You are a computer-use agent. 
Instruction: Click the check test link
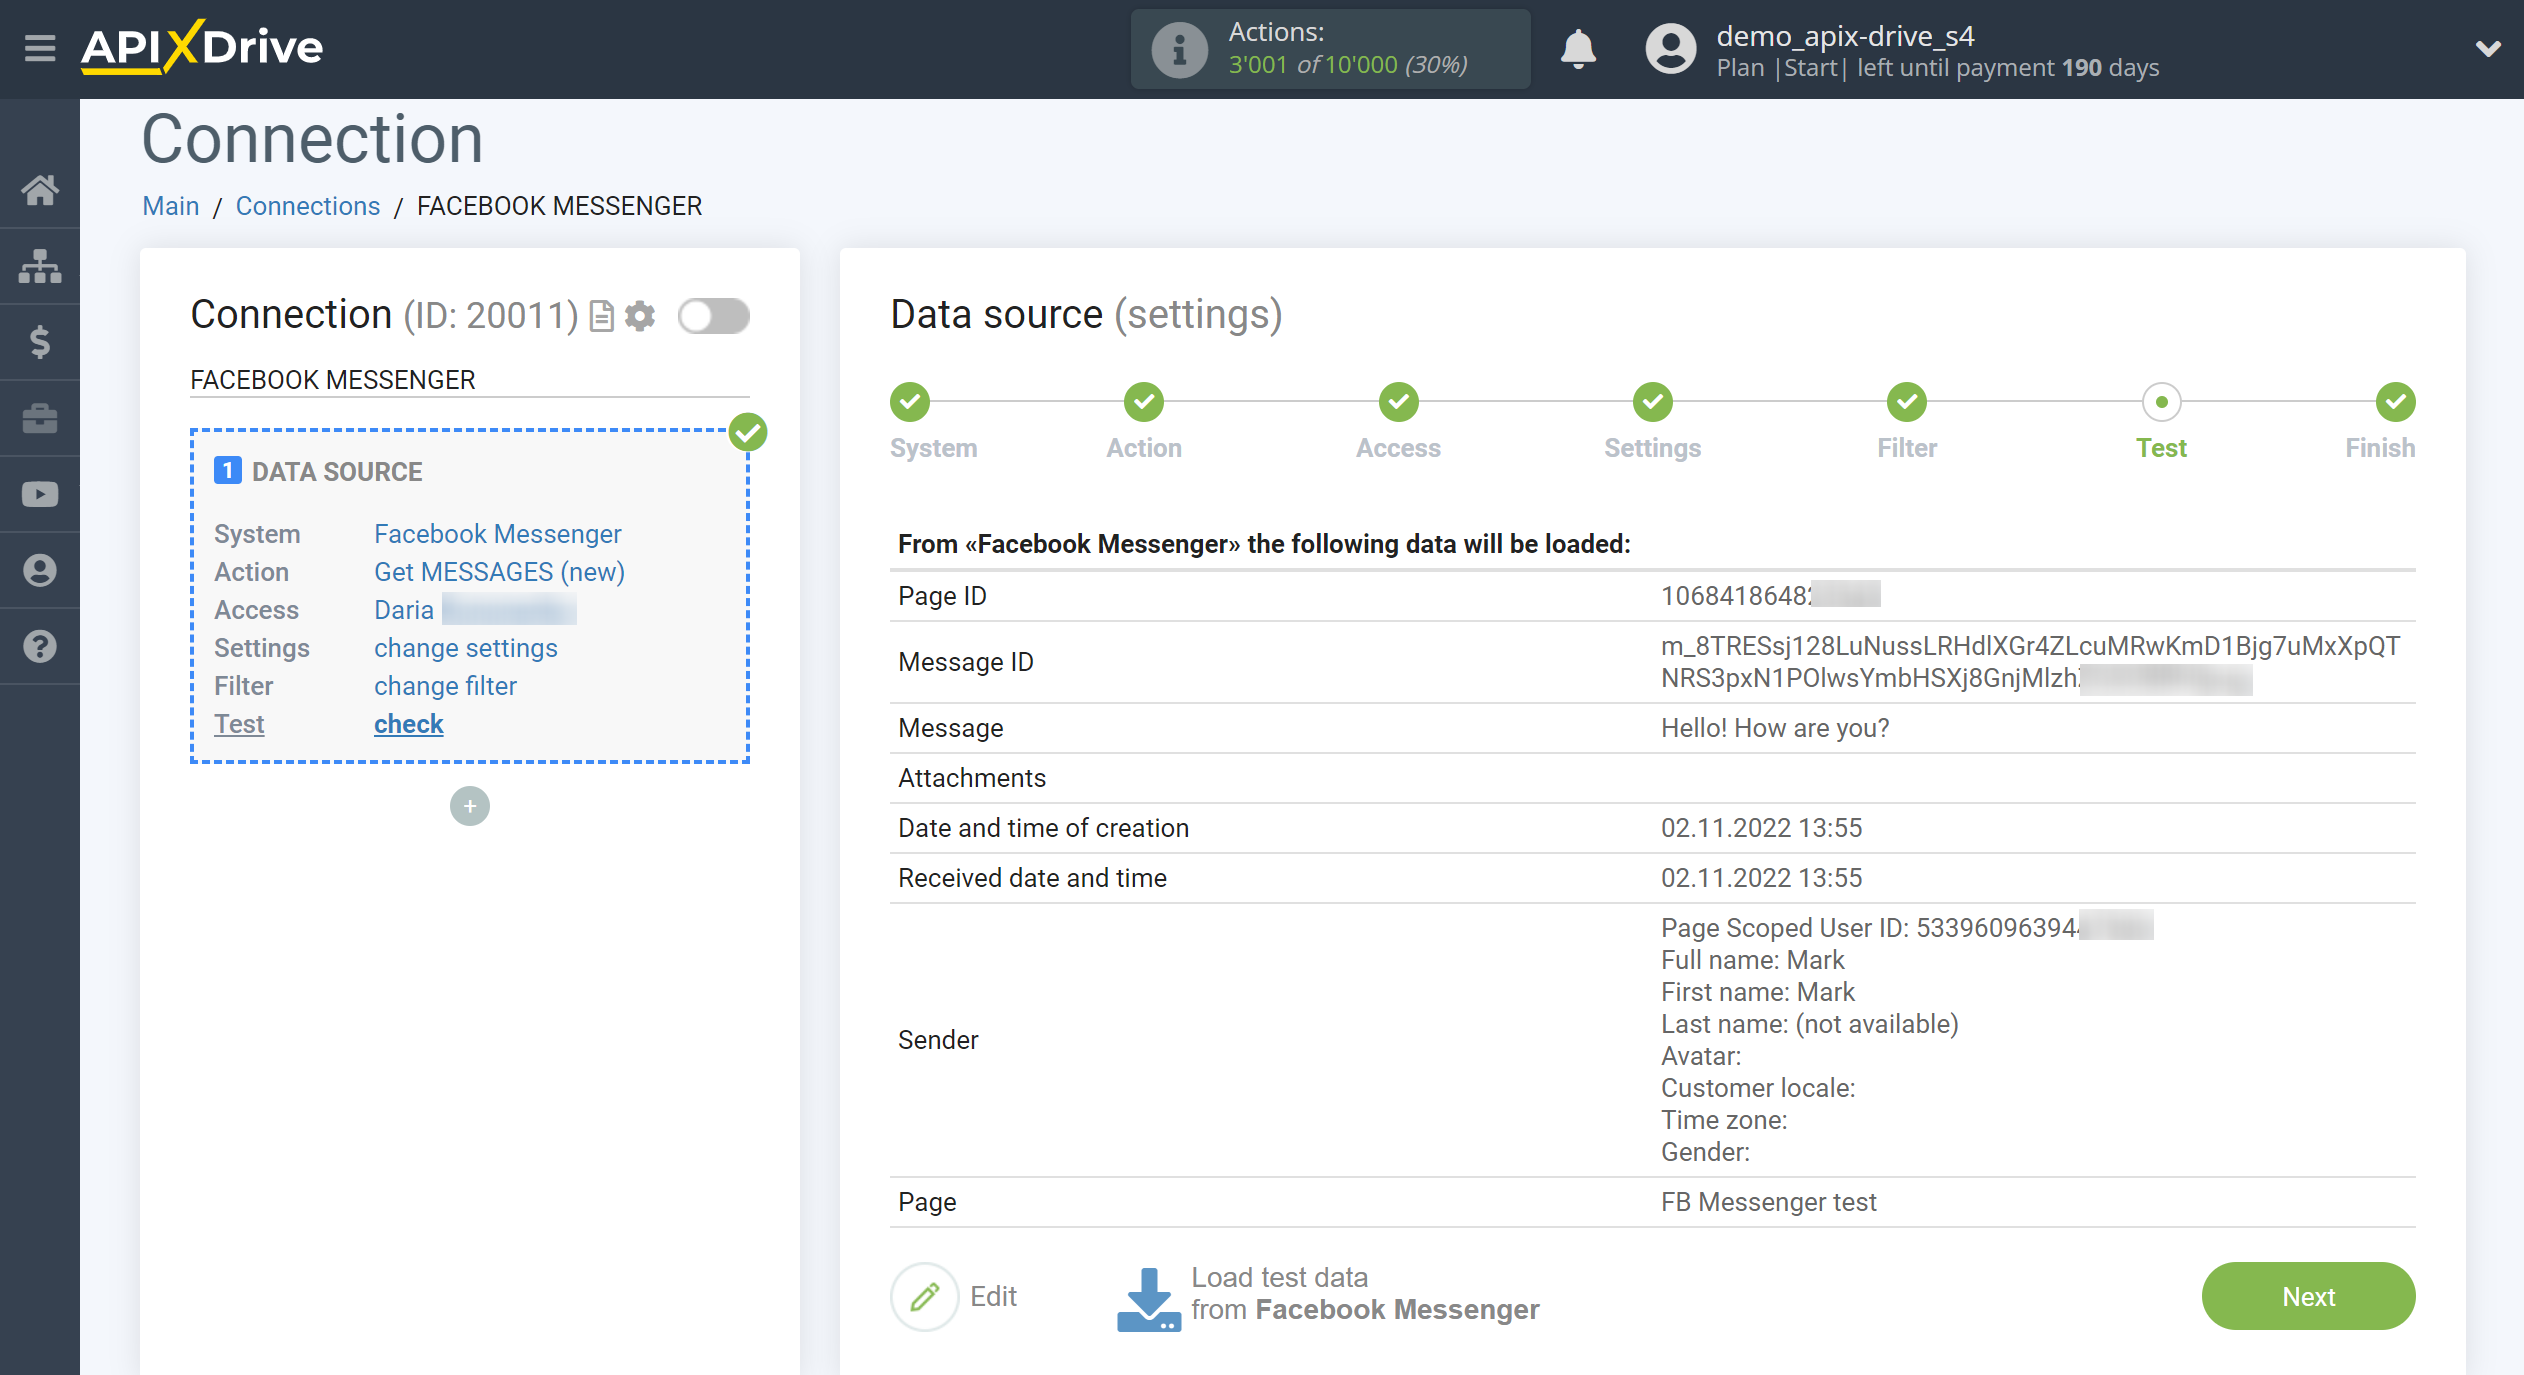point(408,724)
